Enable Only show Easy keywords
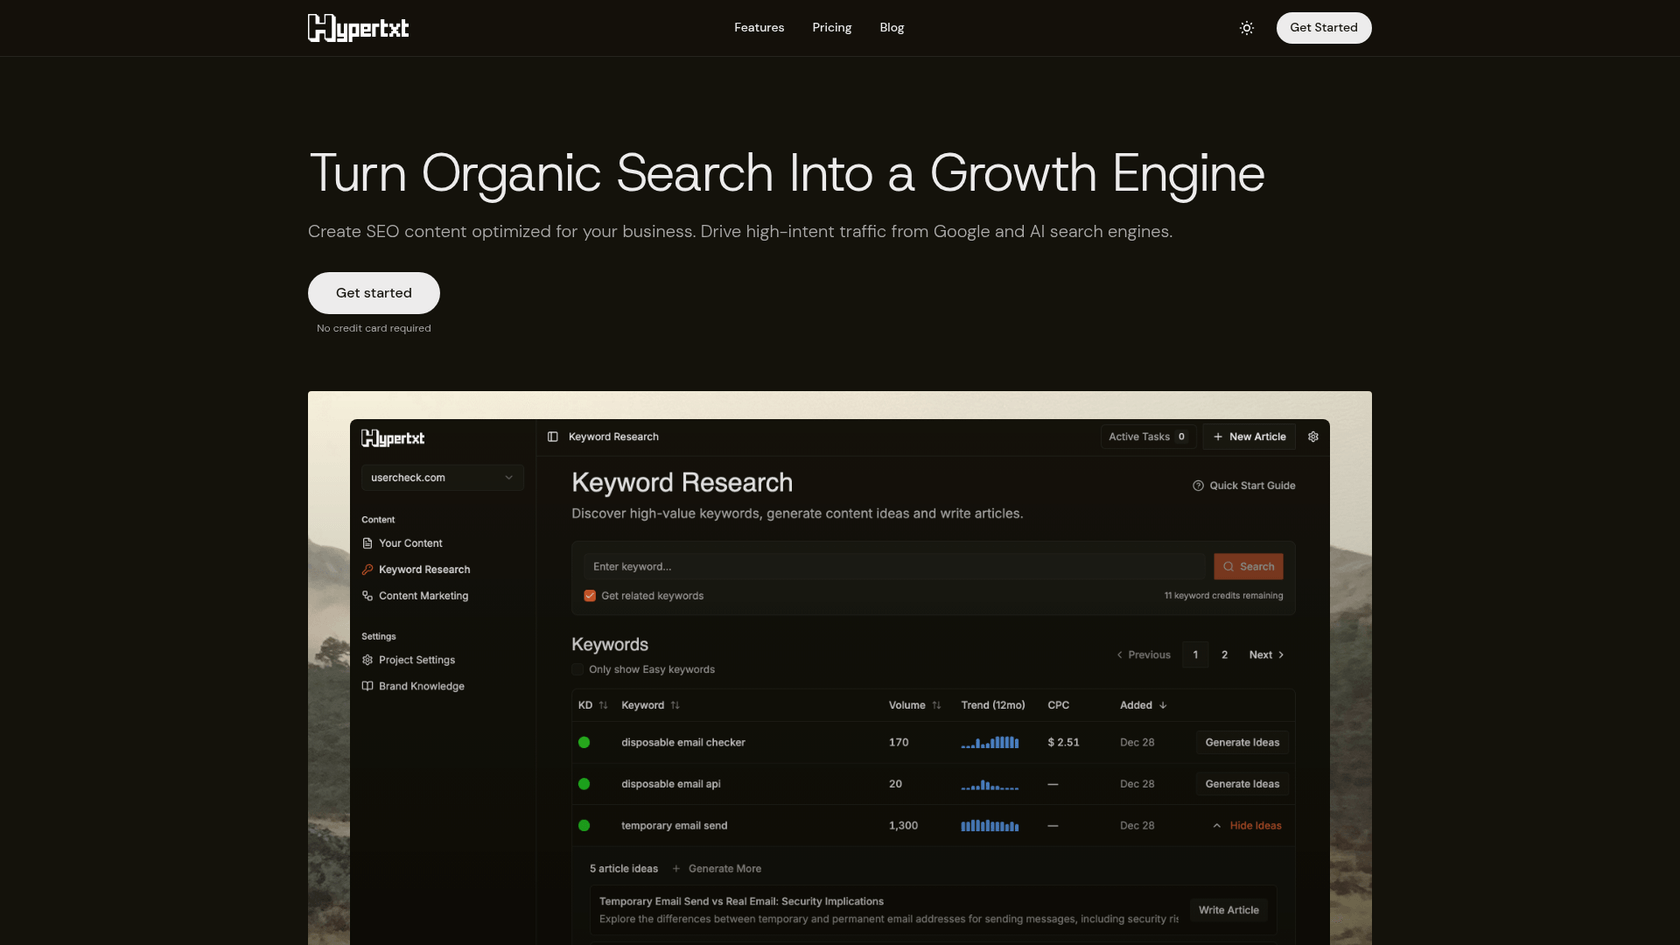This screenshot has width=1680, height=945. 577,669
